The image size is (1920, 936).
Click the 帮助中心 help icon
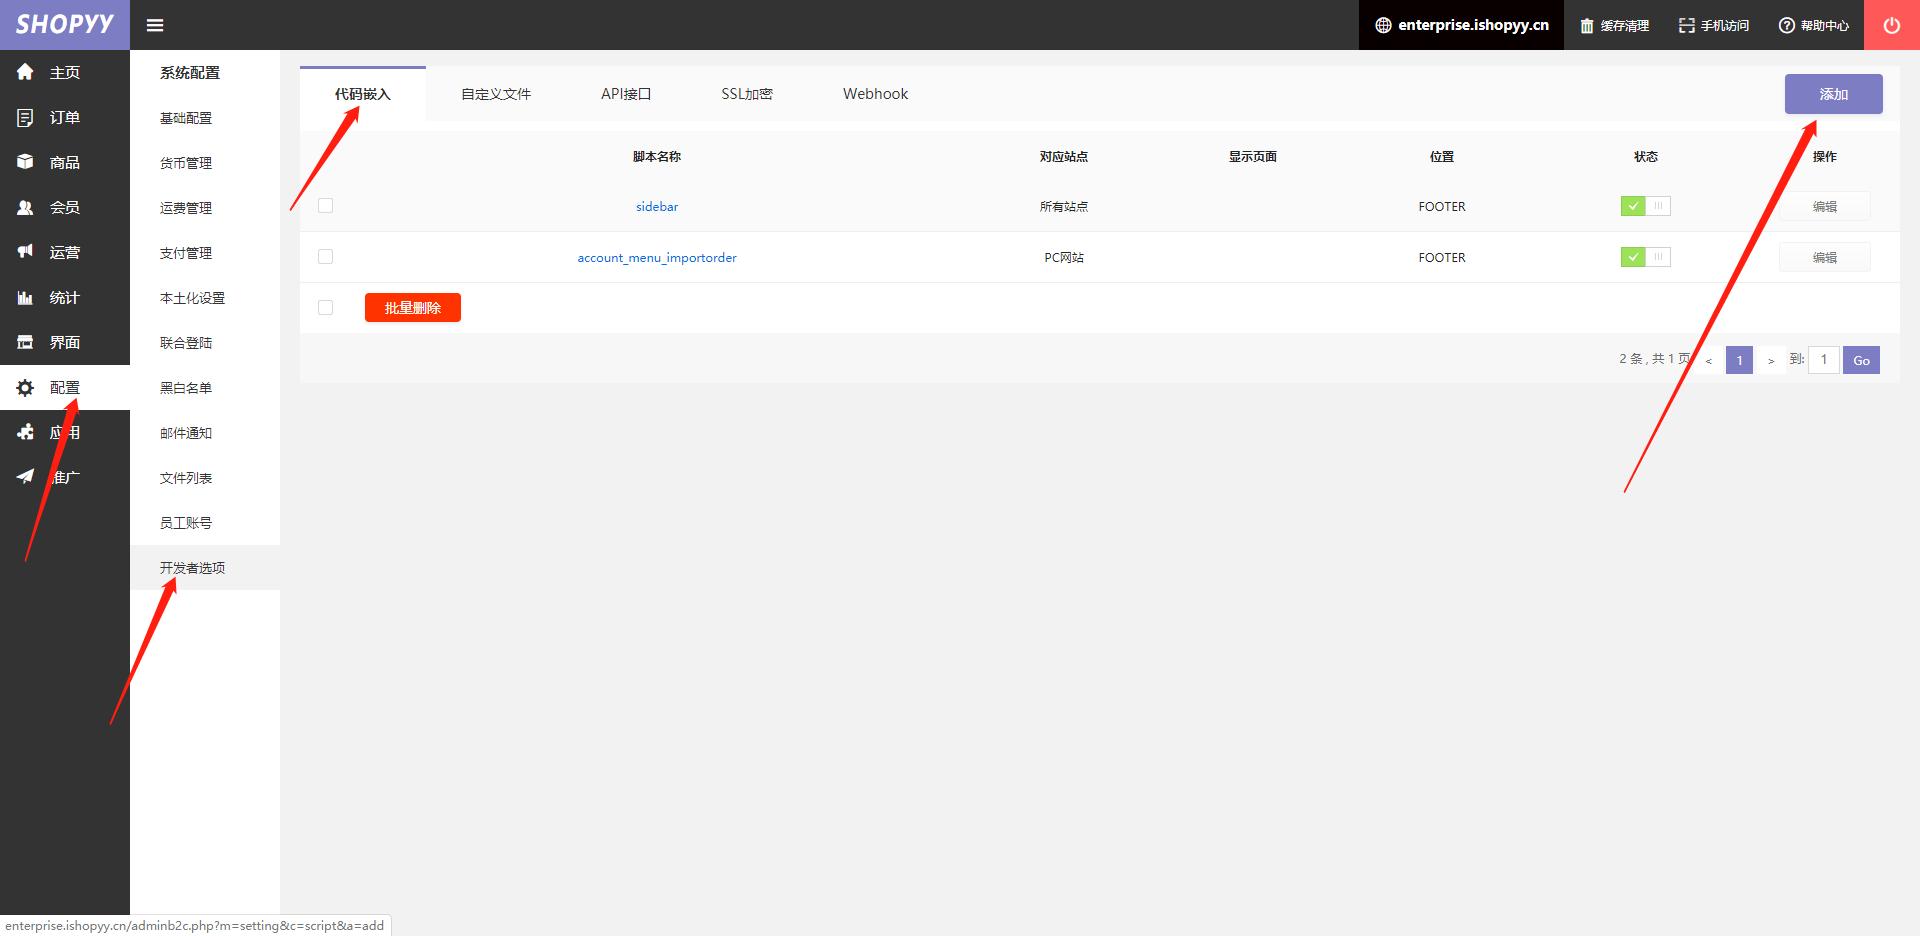coord(1786,25)
